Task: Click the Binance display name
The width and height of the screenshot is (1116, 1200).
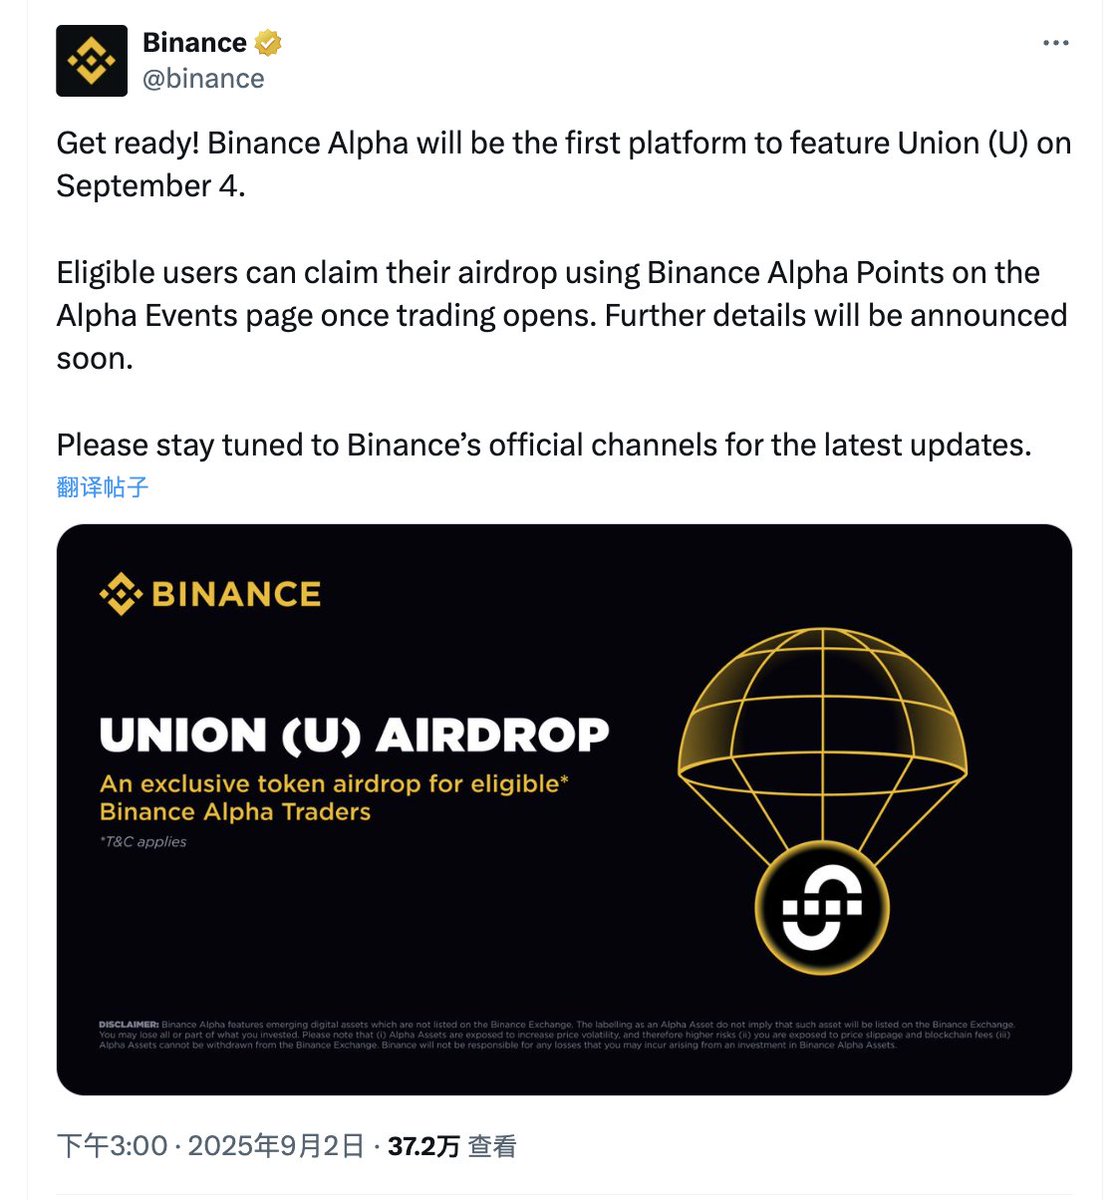Action: [194, 43]
